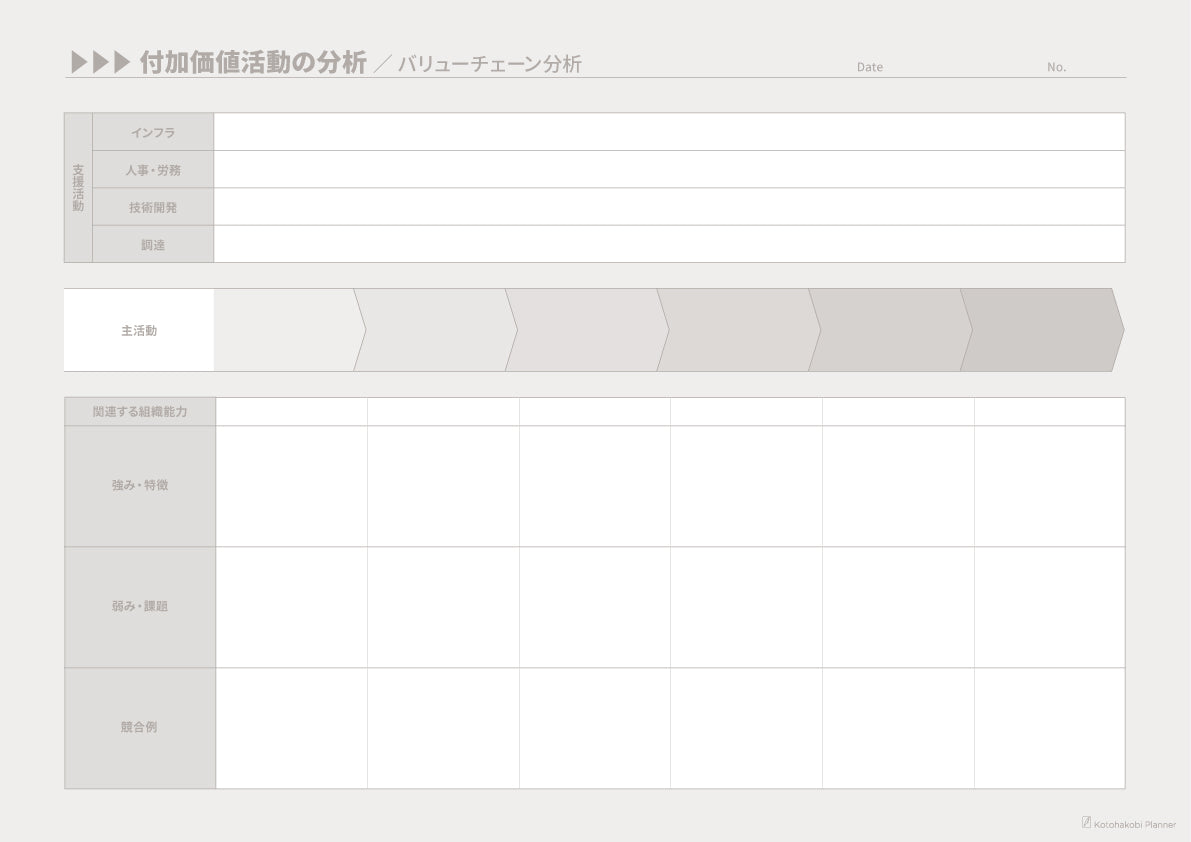Click the 人事・労務 row label
Image resolution: width=1191 pixels, height=842 pixels.
point(153,169)
